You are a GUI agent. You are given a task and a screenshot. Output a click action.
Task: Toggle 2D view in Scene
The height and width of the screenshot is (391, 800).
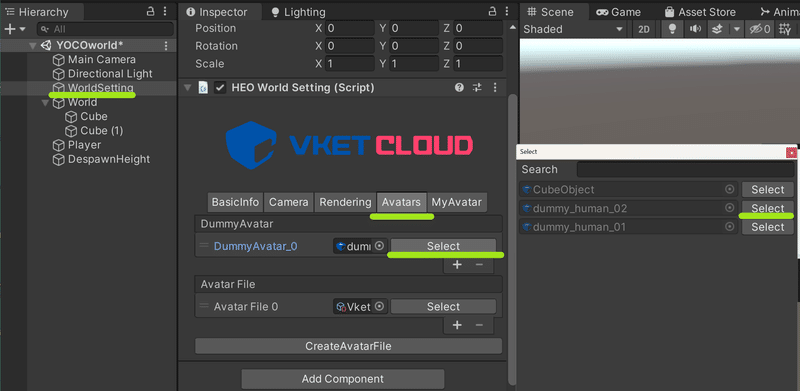[644, 29]
